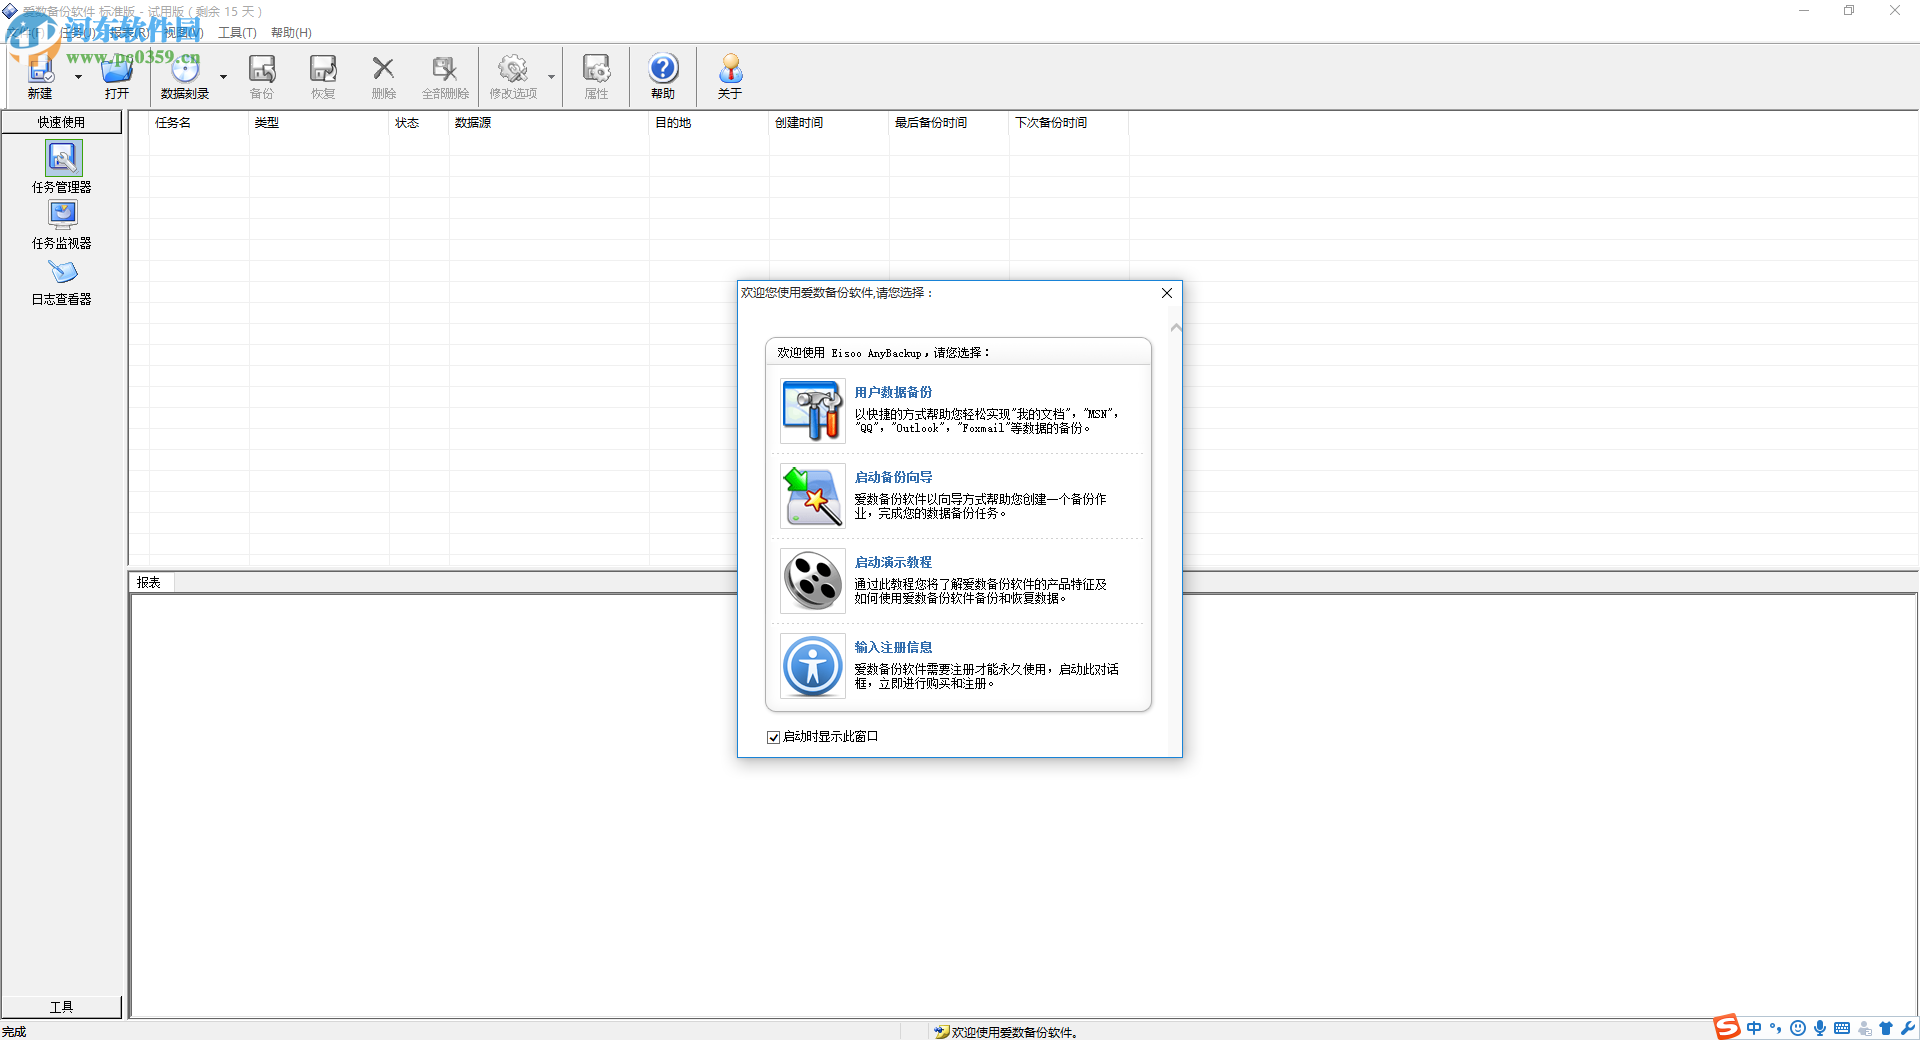The height and width of the screenshot is (1040, 1920).
Task: Click the 用户数据备份 link
Action: tap(893, 392)
